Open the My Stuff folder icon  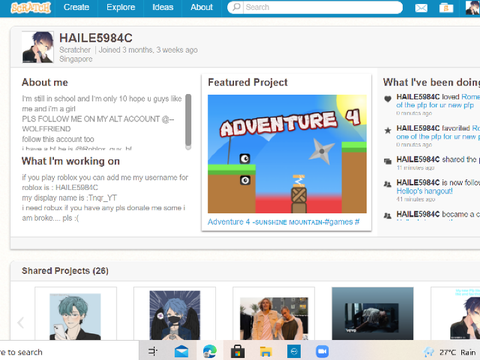click(x=446, y=8)
